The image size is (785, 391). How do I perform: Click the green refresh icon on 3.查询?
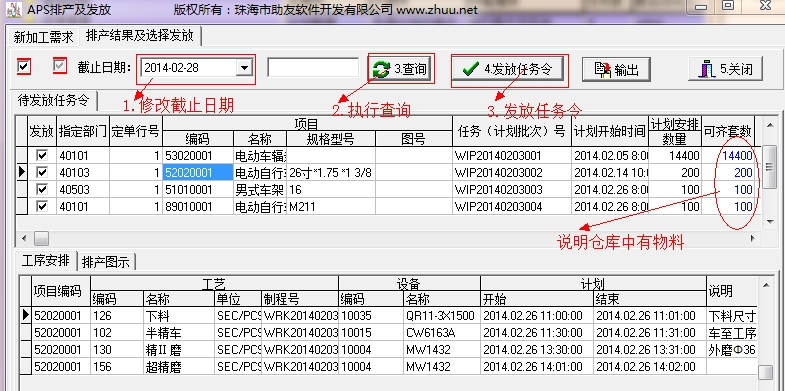(x=382, y=69)
